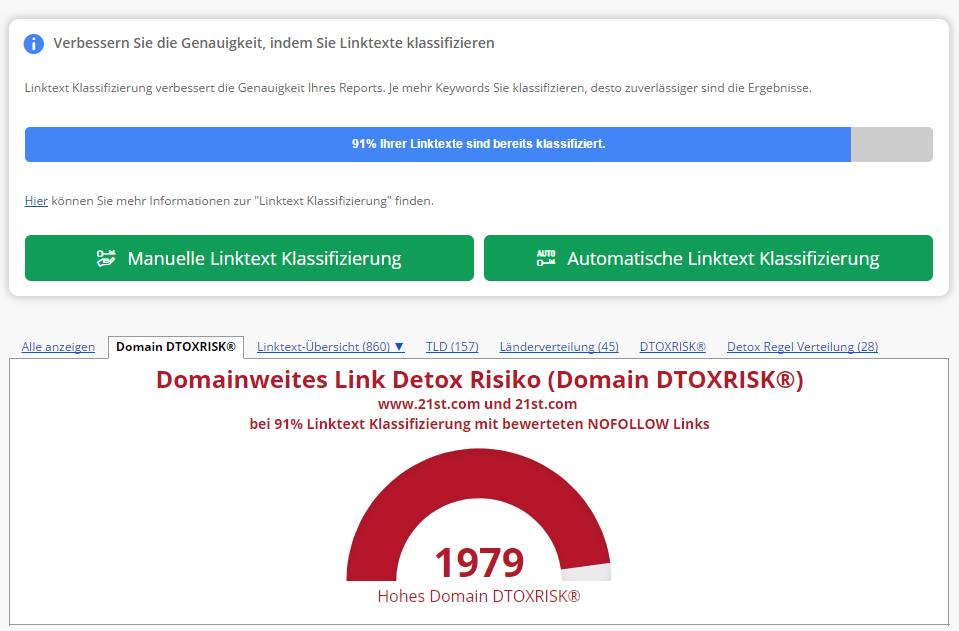Click the 91% classification progress bar
The image size is (959, 631).
(478, 144)
